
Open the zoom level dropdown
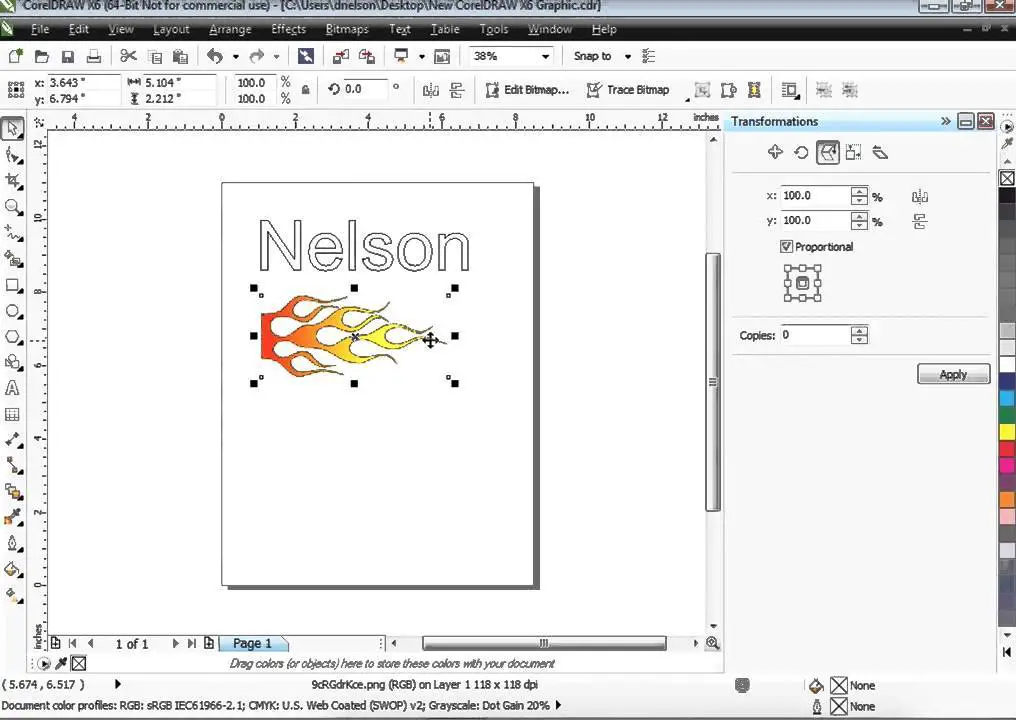[544, 56]
